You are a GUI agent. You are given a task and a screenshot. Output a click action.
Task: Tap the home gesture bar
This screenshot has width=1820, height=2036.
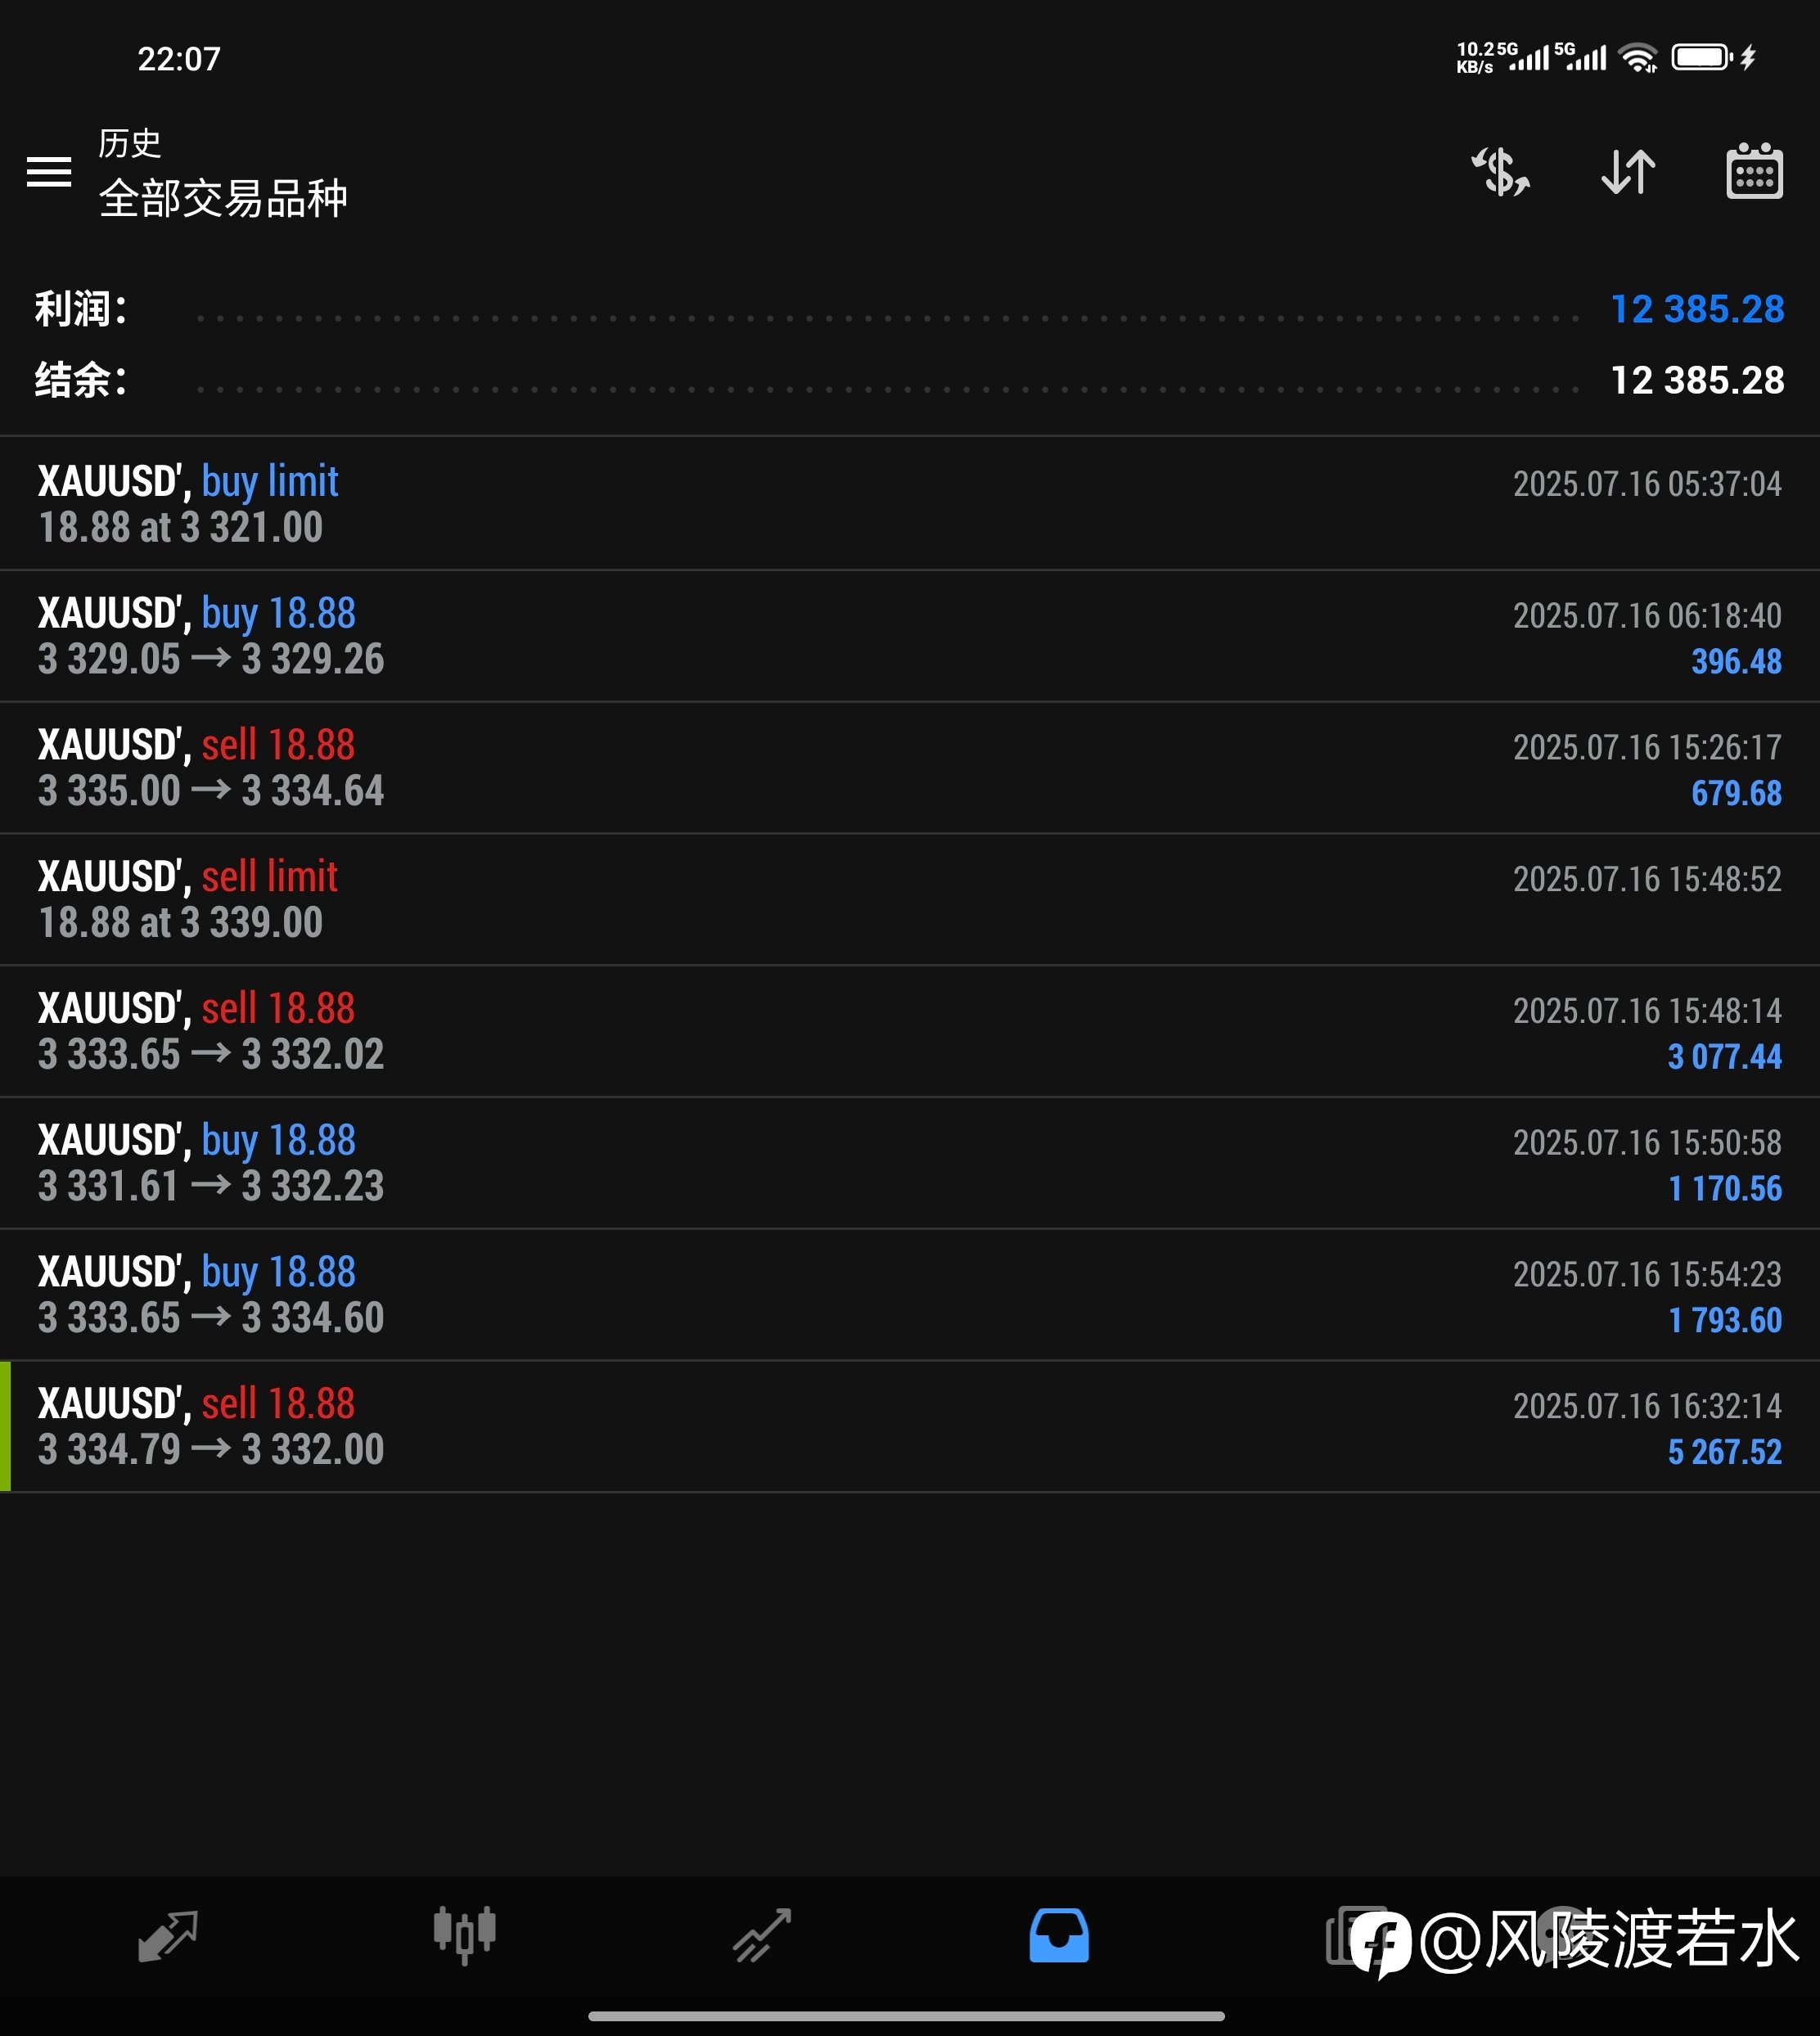click(x=906, y=2016)
